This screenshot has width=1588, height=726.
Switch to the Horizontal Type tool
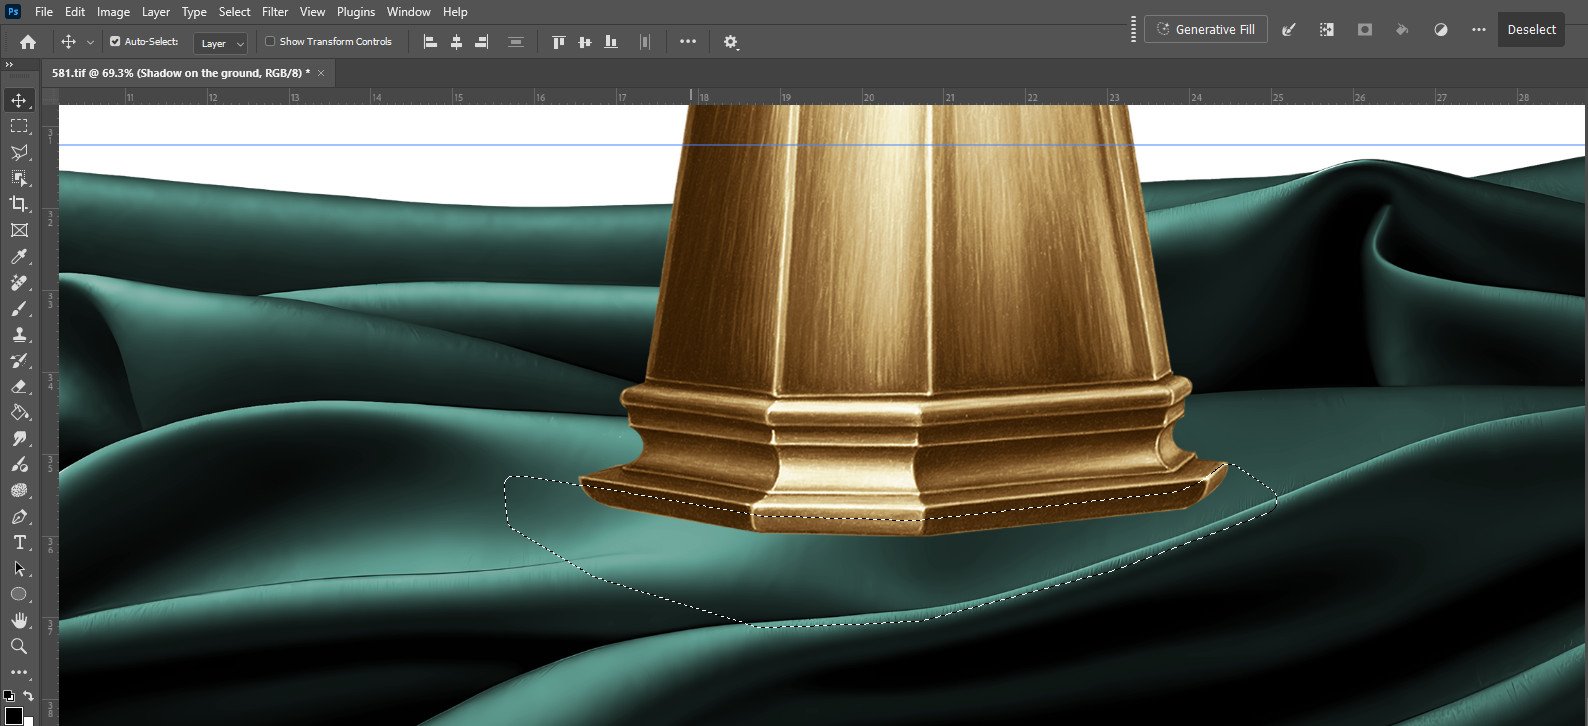pos(19,543)
